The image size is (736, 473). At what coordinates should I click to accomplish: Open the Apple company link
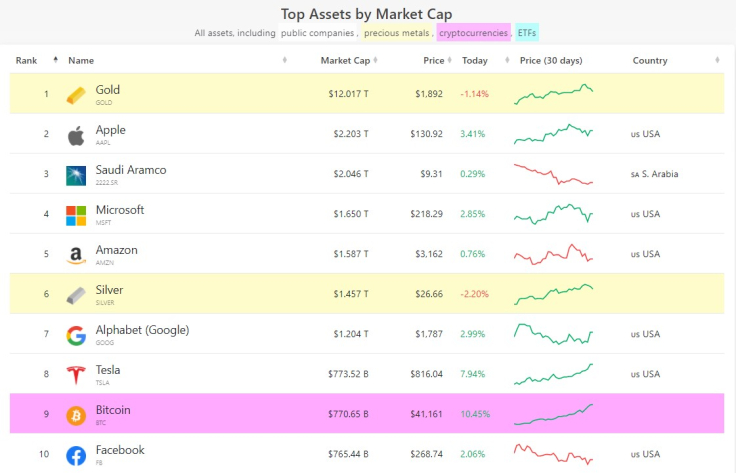pyautogui.click(x=110, y=130)
